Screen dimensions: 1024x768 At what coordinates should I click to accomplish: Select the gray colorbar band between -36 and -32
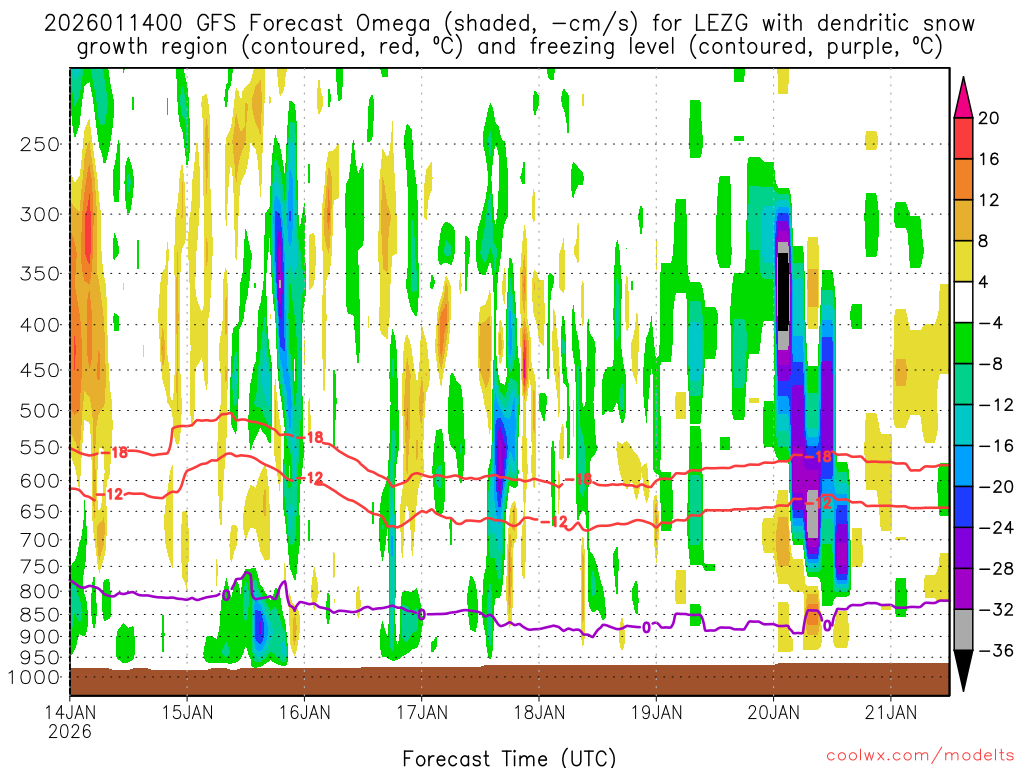pyautogui.click(x=964, y=630)
